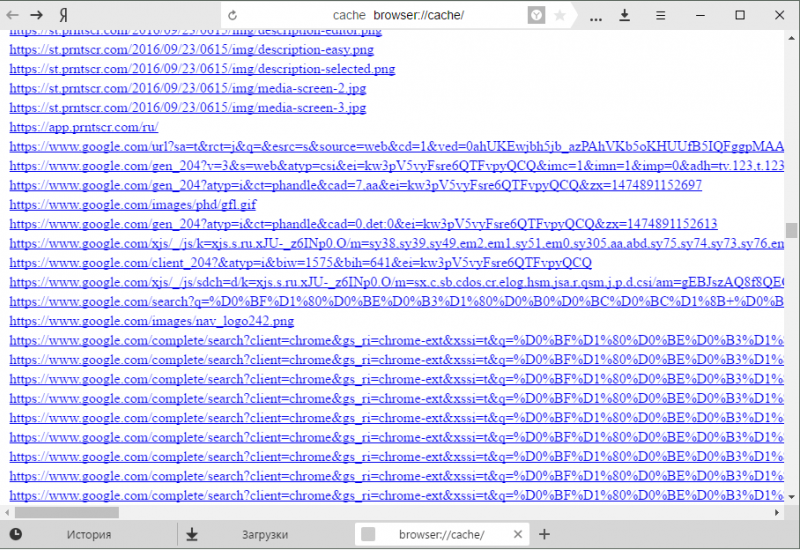The image size is (800, 550).
Task: Open https://app.prntscr.com/ru/ link
Action: point(84,128)
